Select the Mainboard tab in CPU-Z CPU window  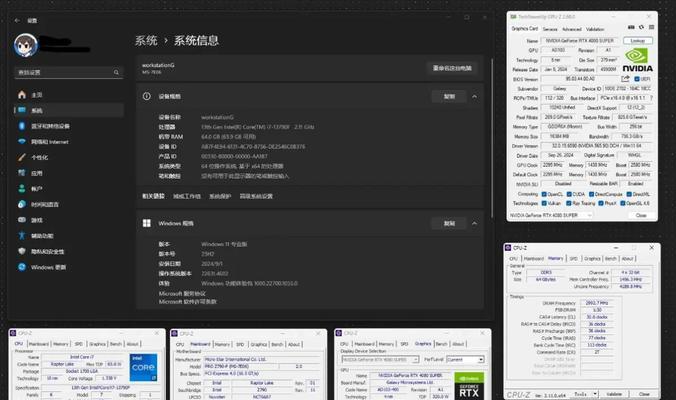[38, 344]
